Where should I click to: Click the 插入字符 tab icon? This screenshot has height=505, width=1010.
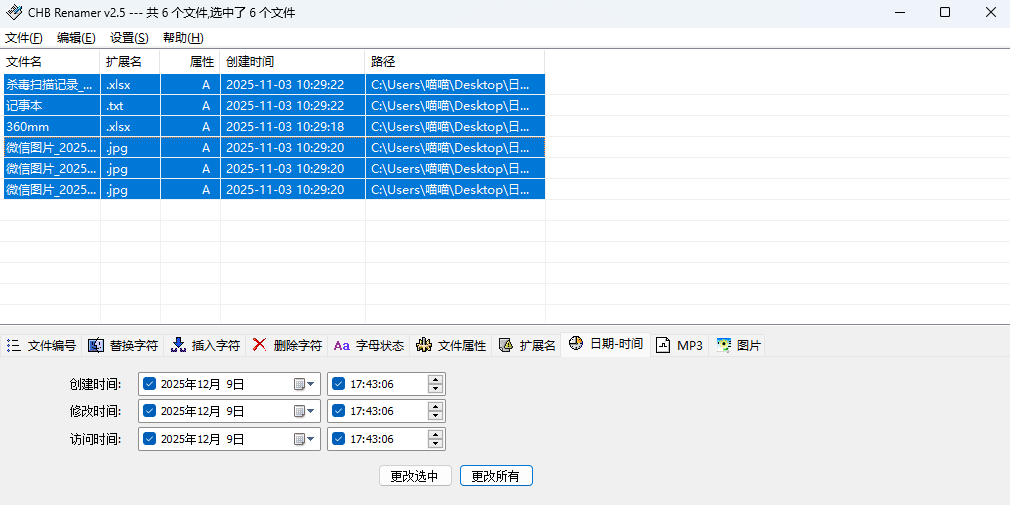coord(178,345)
